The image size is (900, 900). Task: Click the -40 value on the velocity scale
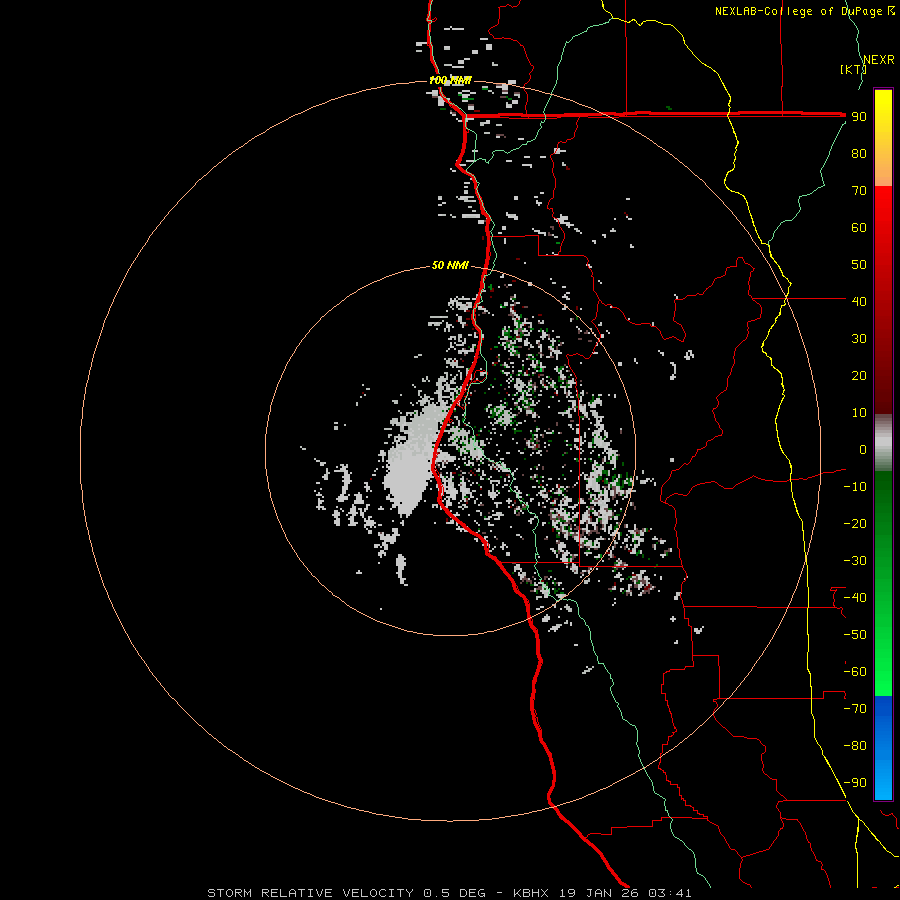(855, 598)
